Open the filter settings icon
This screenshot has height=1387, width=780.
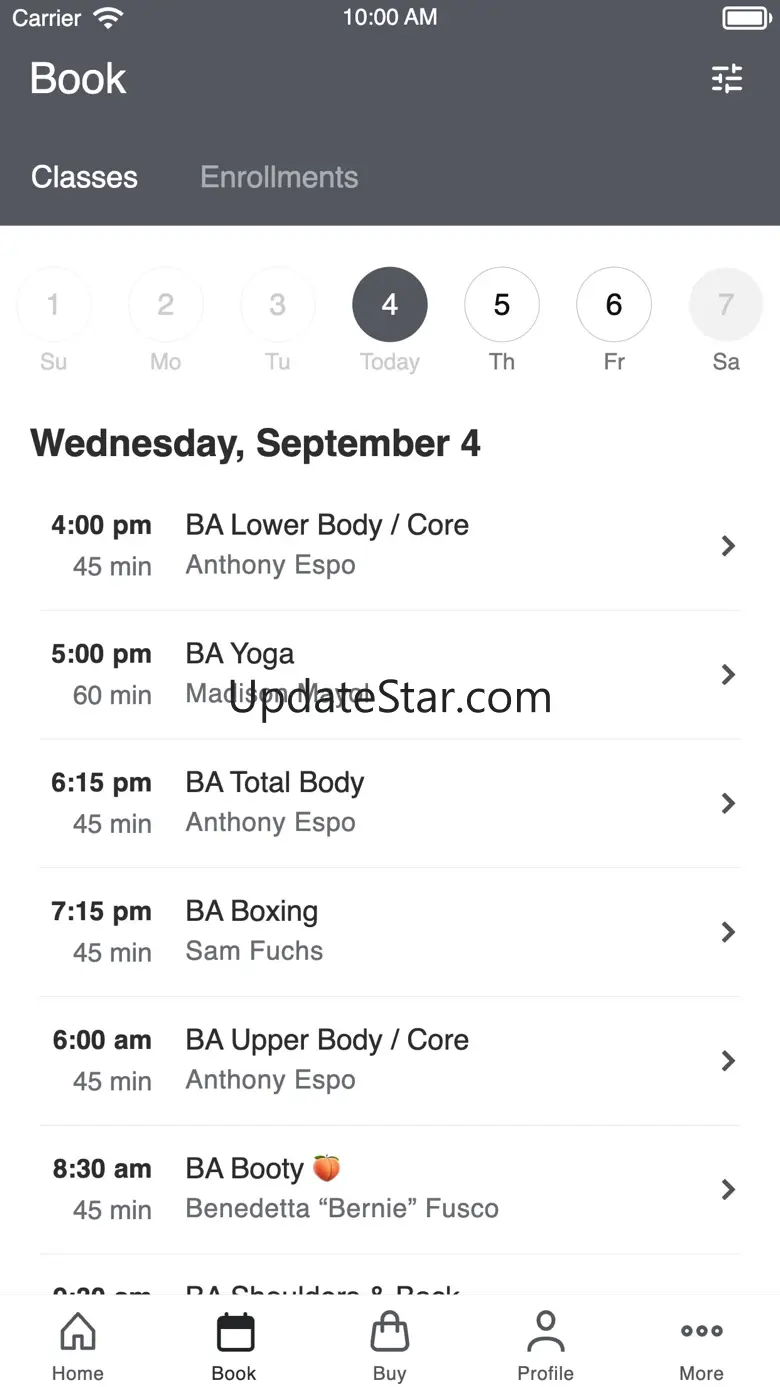pos(727,78)
